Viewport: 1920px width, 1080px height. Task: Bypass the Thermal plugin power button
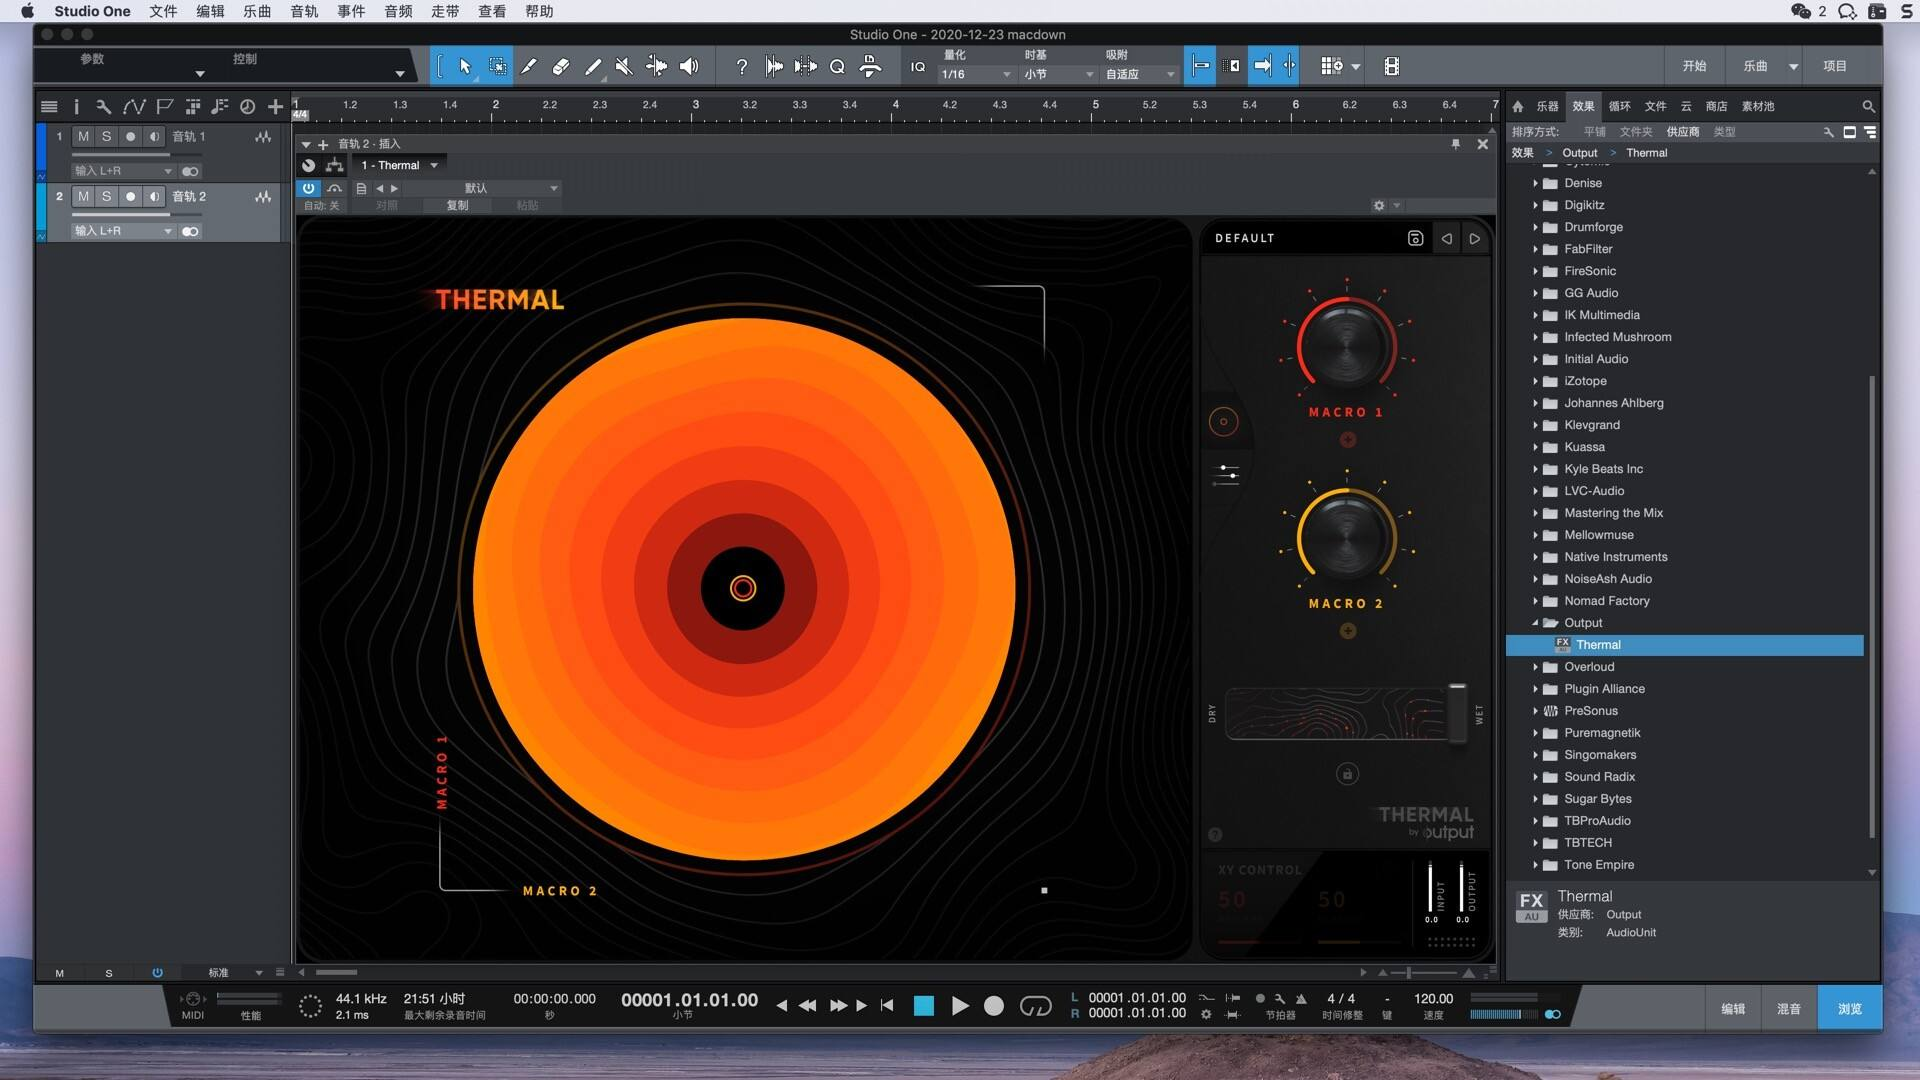308,188
